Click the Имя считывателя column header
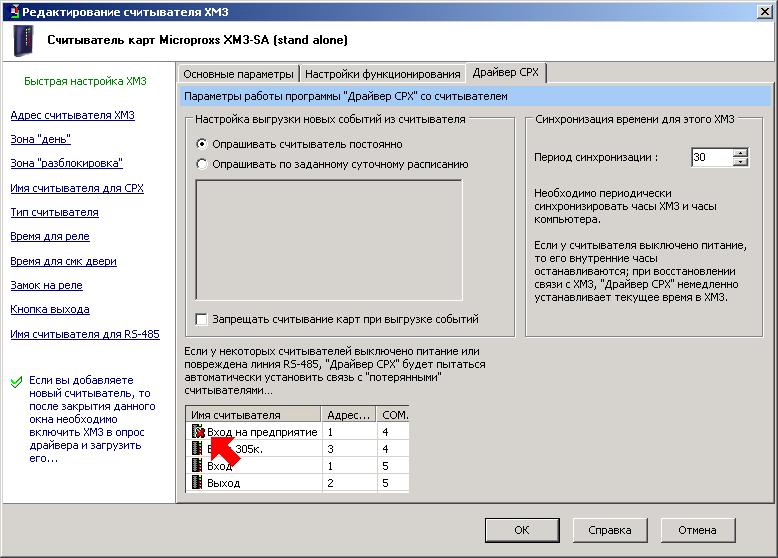 (252, 414)
